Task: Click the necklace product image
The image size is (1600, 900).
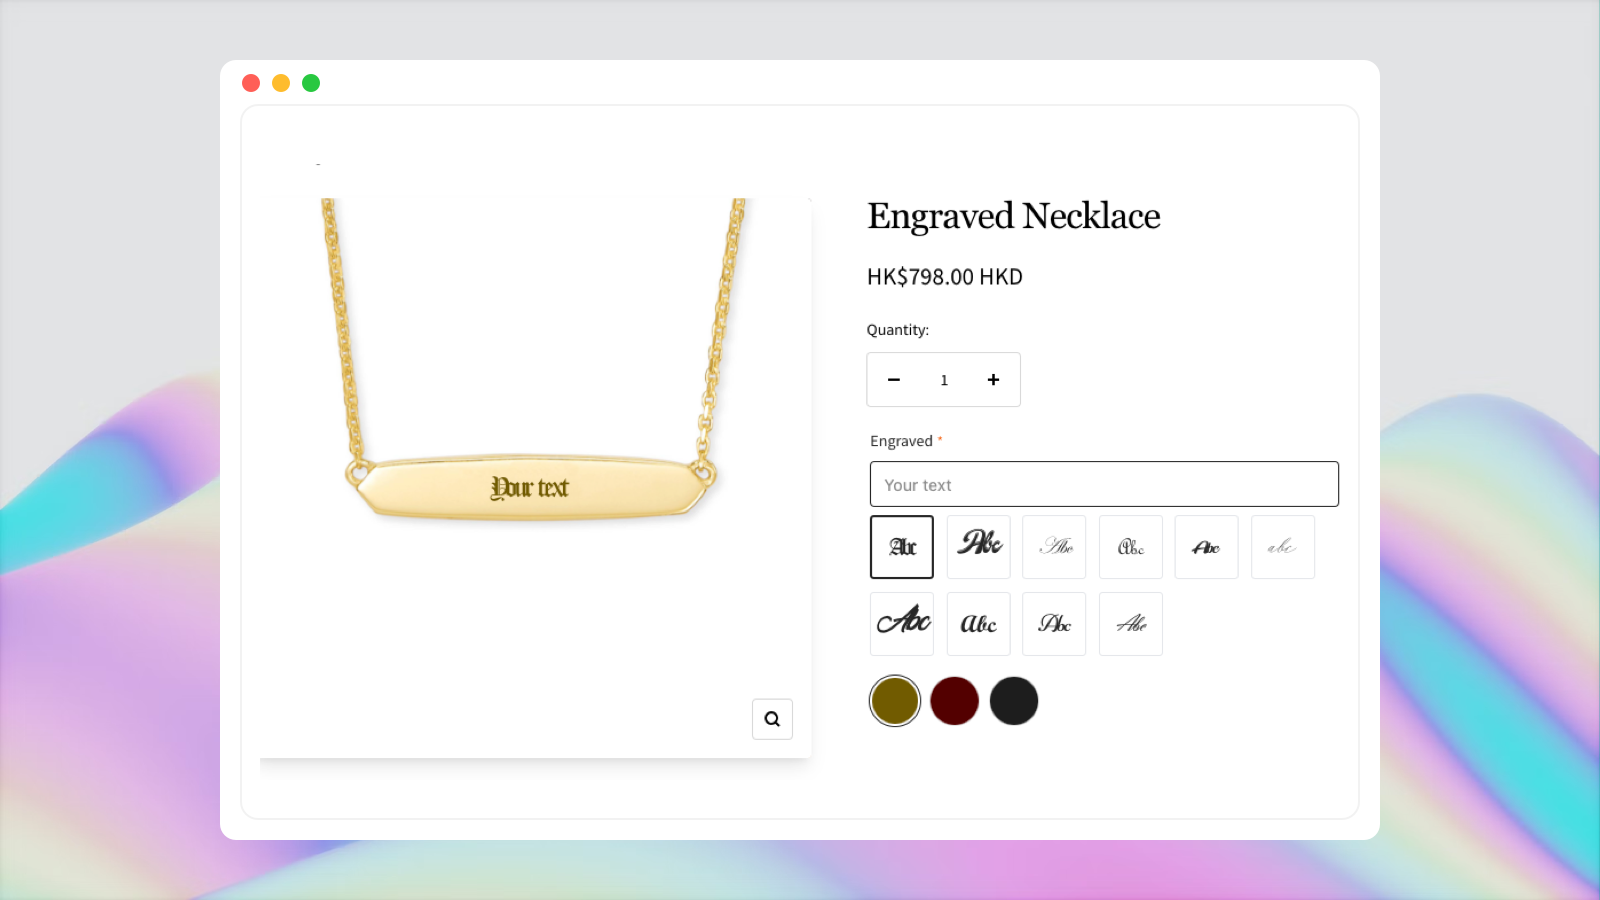Action: (535, 478)
